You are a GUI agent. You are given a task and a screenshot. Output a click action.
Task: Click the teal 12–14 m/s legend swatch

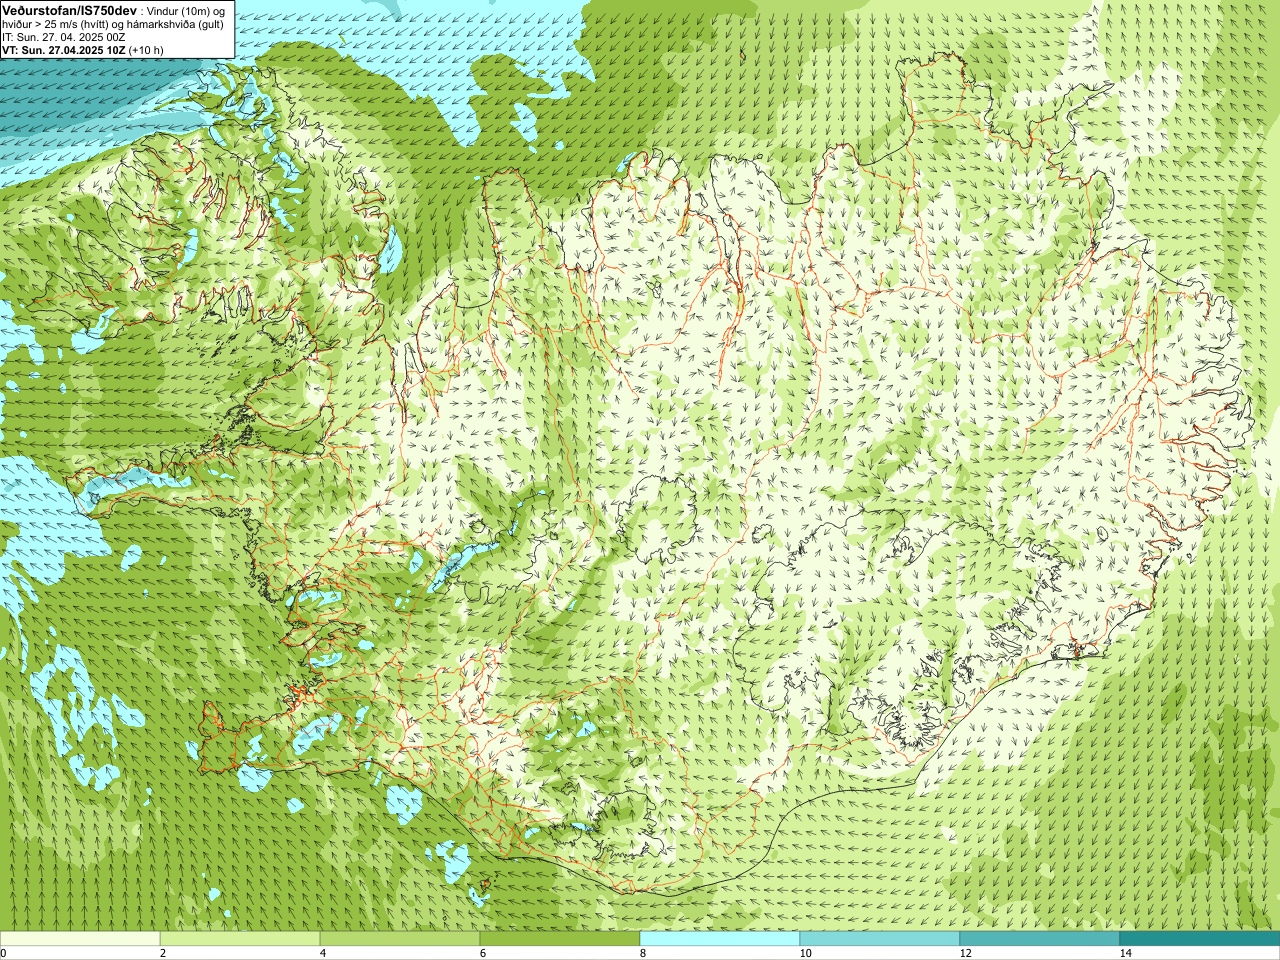click(x=1040, y=940)
